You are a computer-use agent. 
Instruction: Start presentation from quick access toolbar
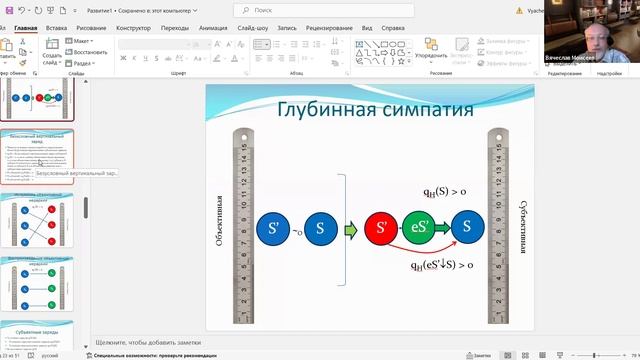tap(51, 11)
